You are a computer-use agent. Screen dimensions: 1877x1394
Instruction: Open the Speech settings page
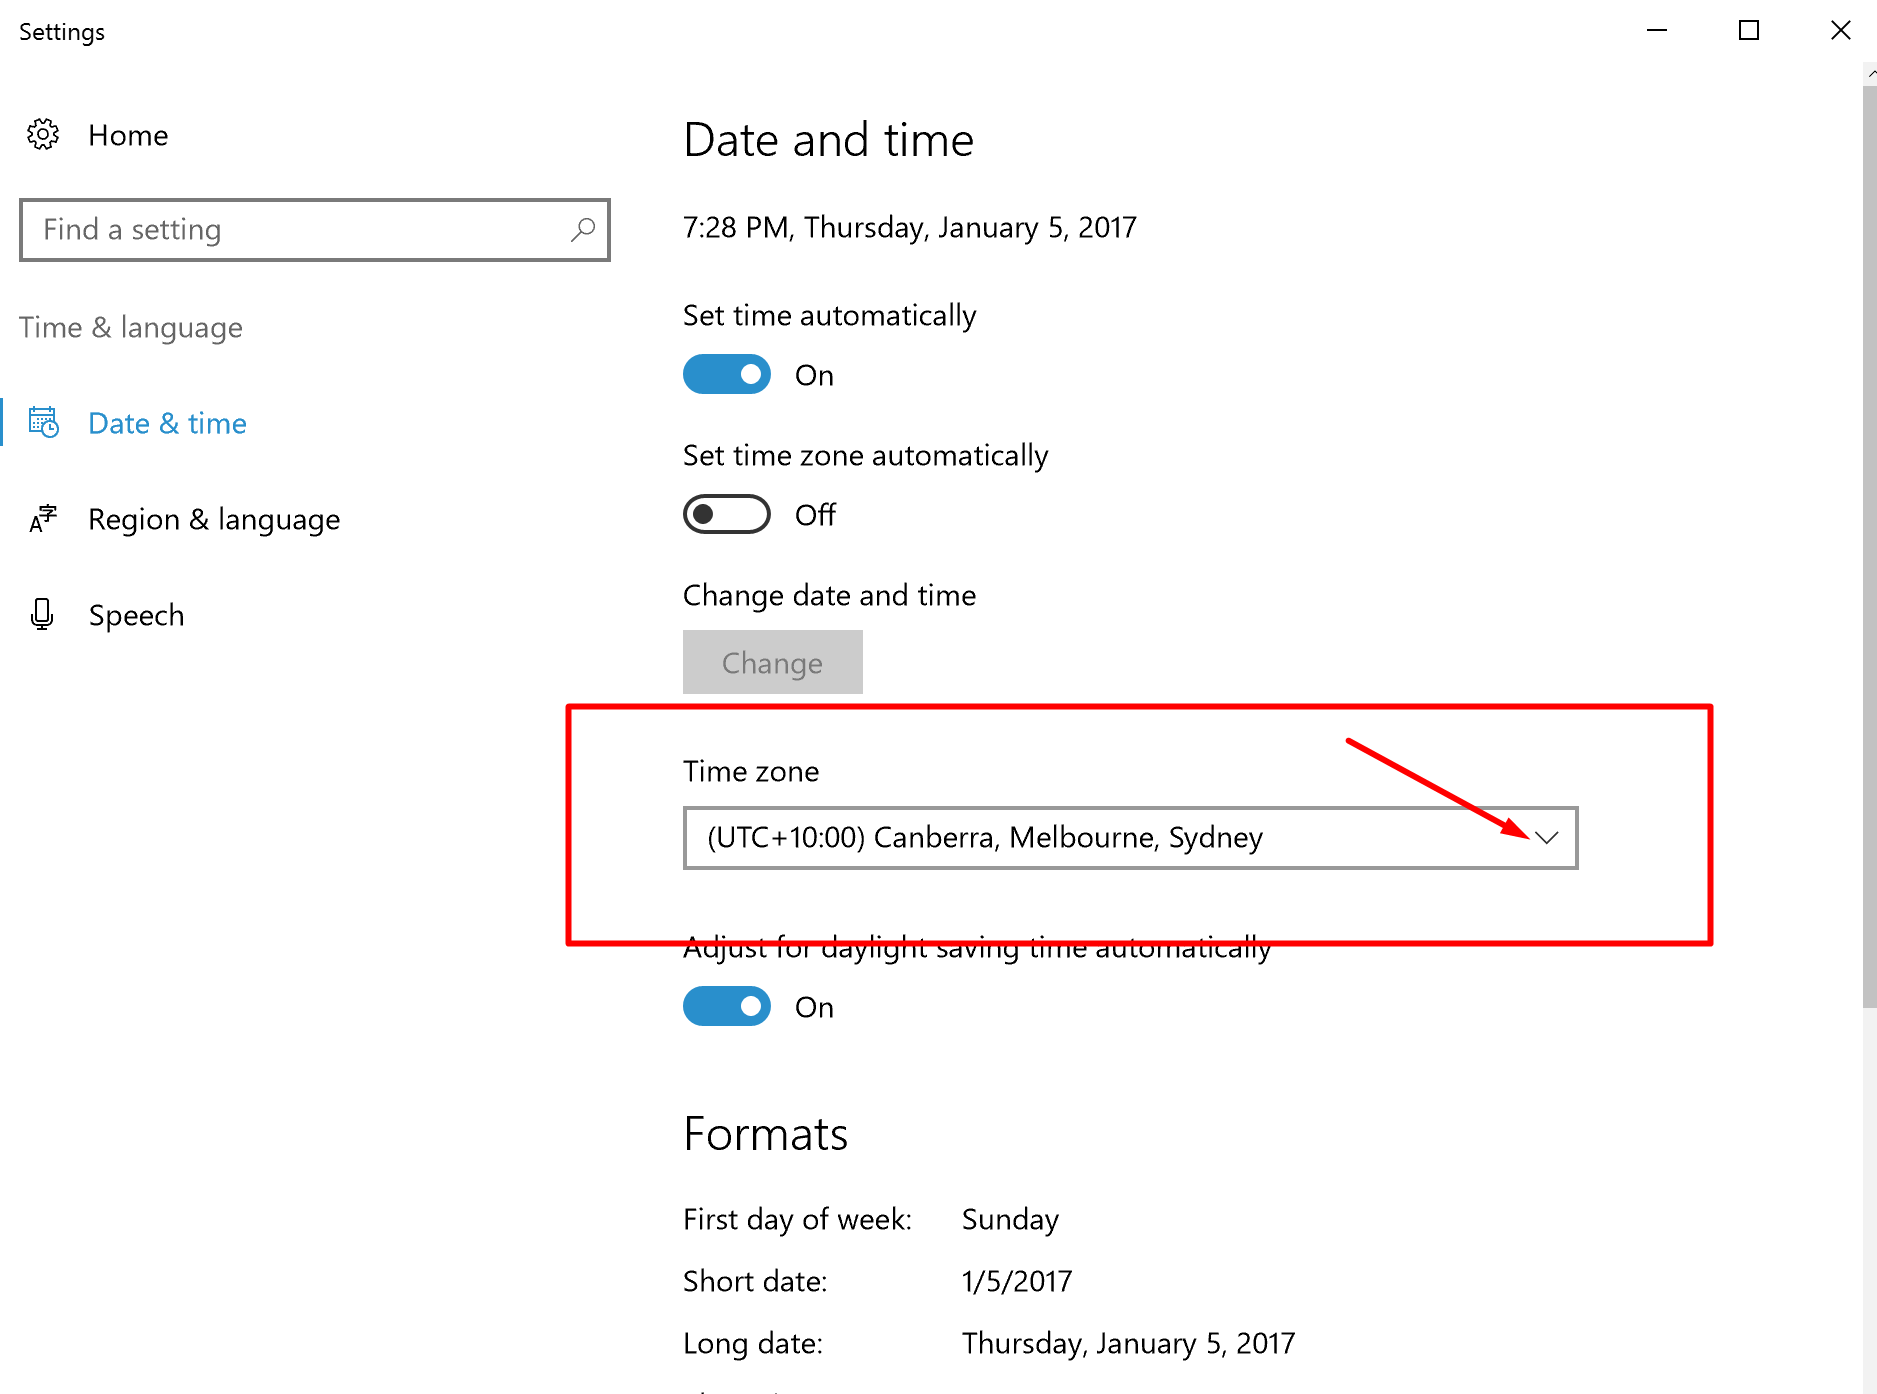[136, 614]
